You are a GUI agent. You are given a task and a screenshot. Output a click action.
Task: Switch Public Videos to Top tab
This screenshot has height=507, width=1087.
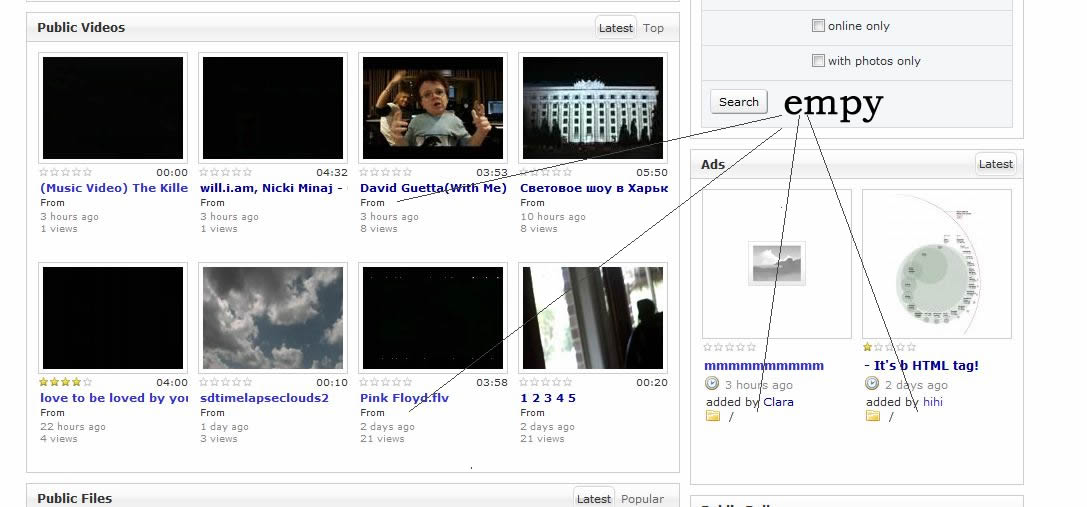[653, 28]
